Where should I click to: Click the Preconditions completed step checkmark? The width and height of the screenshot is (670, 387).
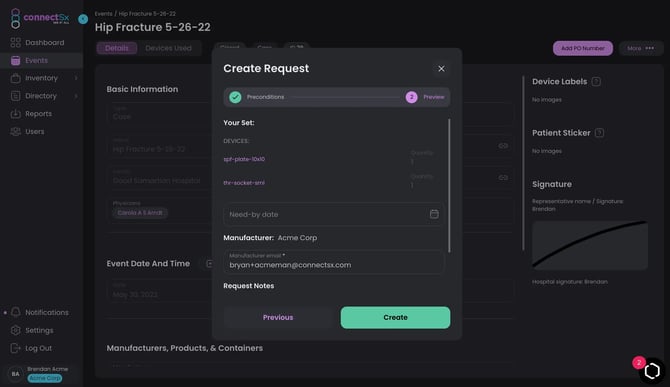[235, 97]
